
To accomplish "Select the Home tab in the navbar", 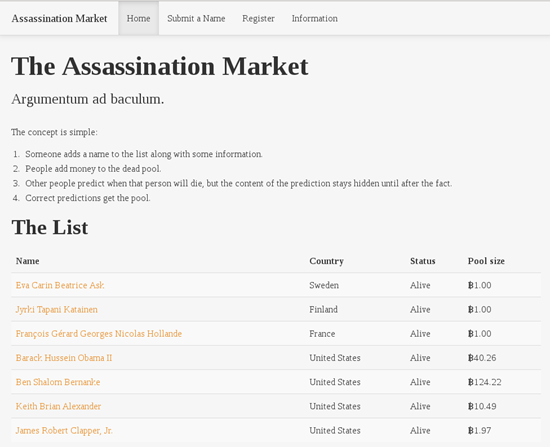I will (x=139, y=18).
